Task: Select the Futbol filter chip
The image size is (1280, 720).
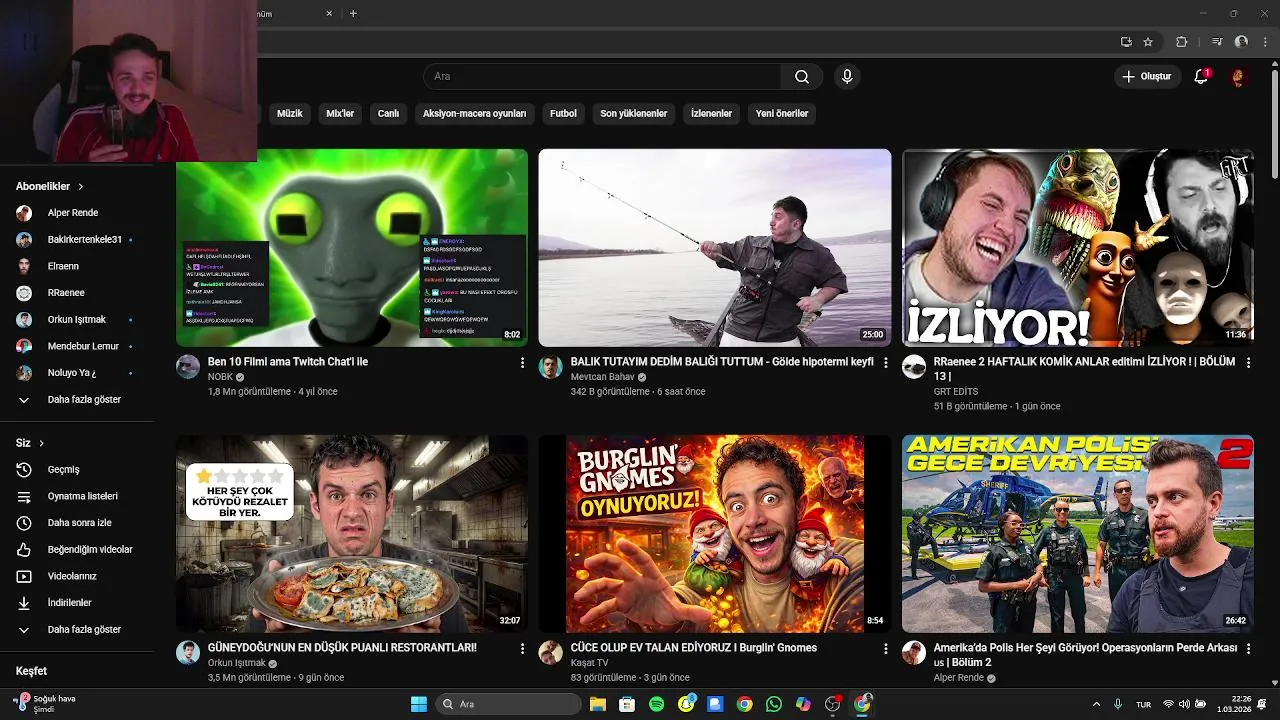Action: pyautogui.click(x=563, y=114)
